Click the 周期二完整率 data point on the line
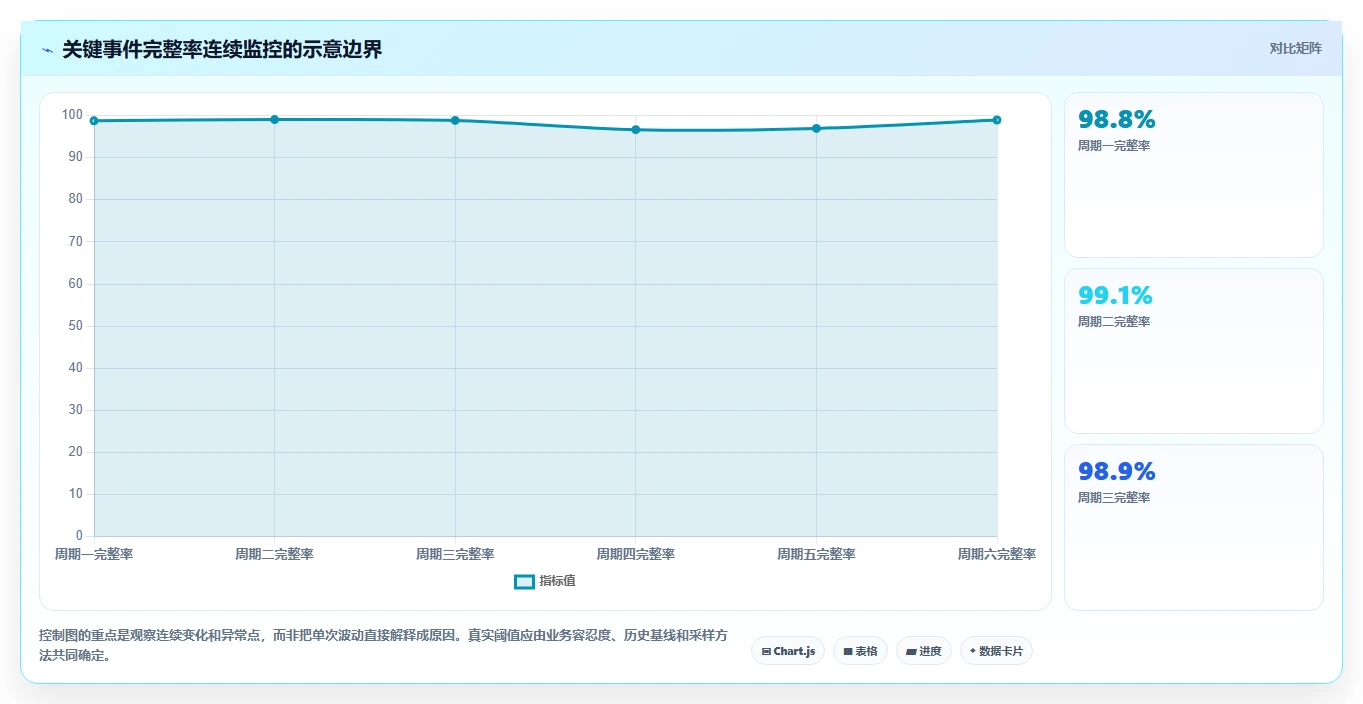The width and height of the screenshot is (1363, 704). click(274, 120)
